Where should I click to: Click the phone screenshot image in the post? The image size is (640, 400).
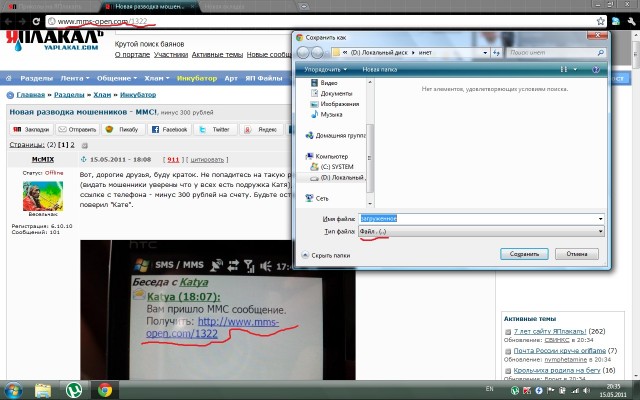pos(218,310)
